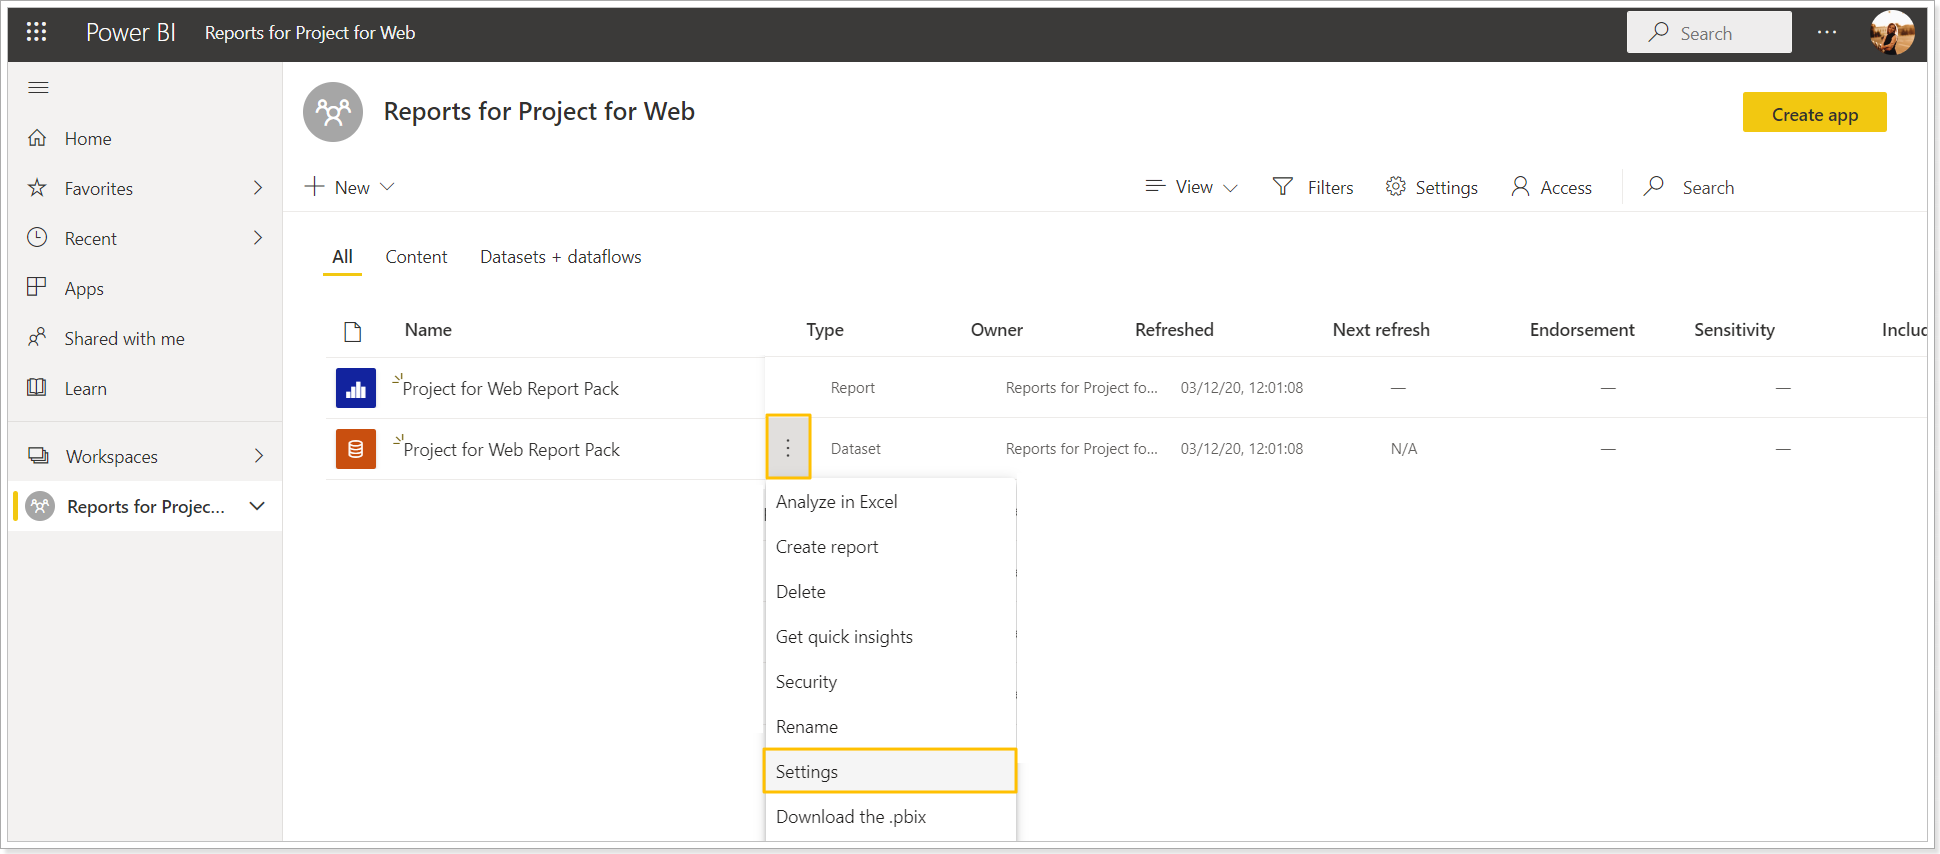
Task: Click the Filters funnel icon
Action: click(1283, 186)
